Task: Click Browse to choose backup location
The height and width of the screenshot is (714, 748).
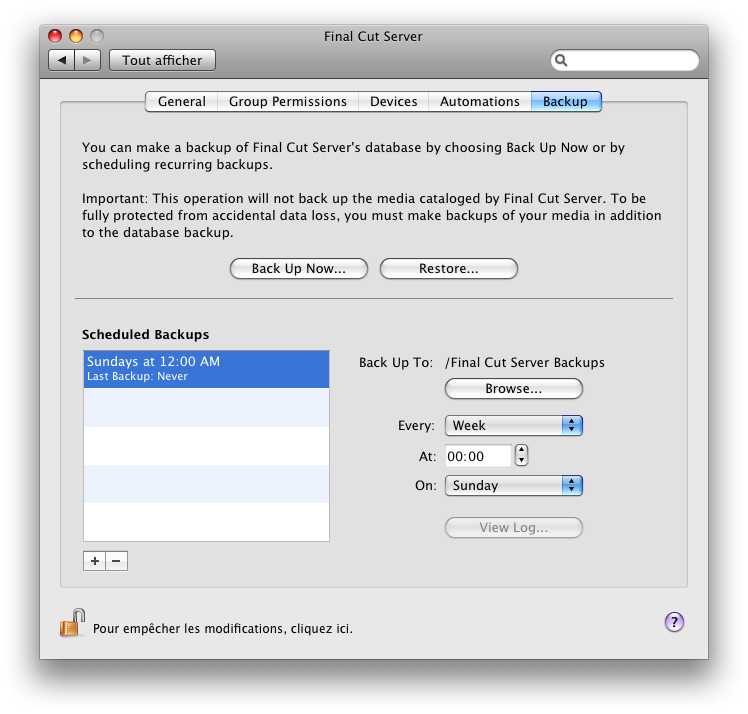Action: point(514,389)
